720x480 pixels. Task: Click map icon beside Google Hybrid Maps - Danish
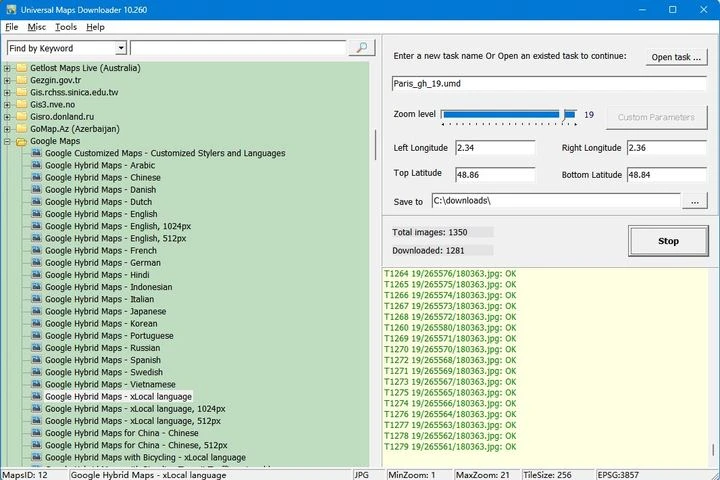point(36,190)
